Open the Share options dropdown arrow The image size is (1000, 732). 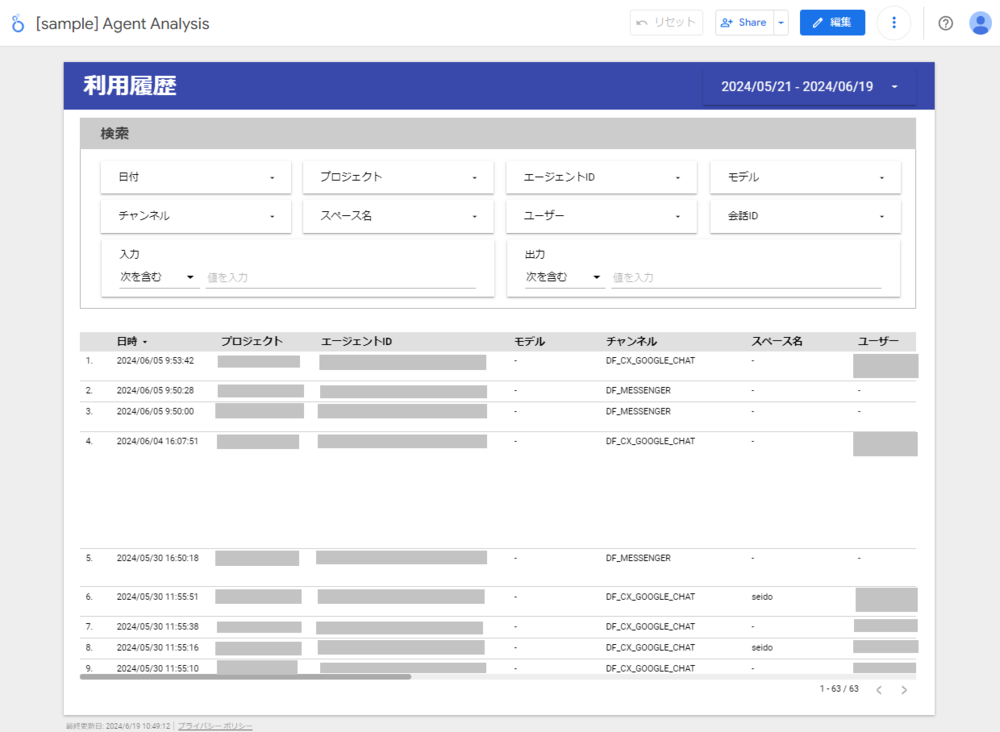(781, 23)
